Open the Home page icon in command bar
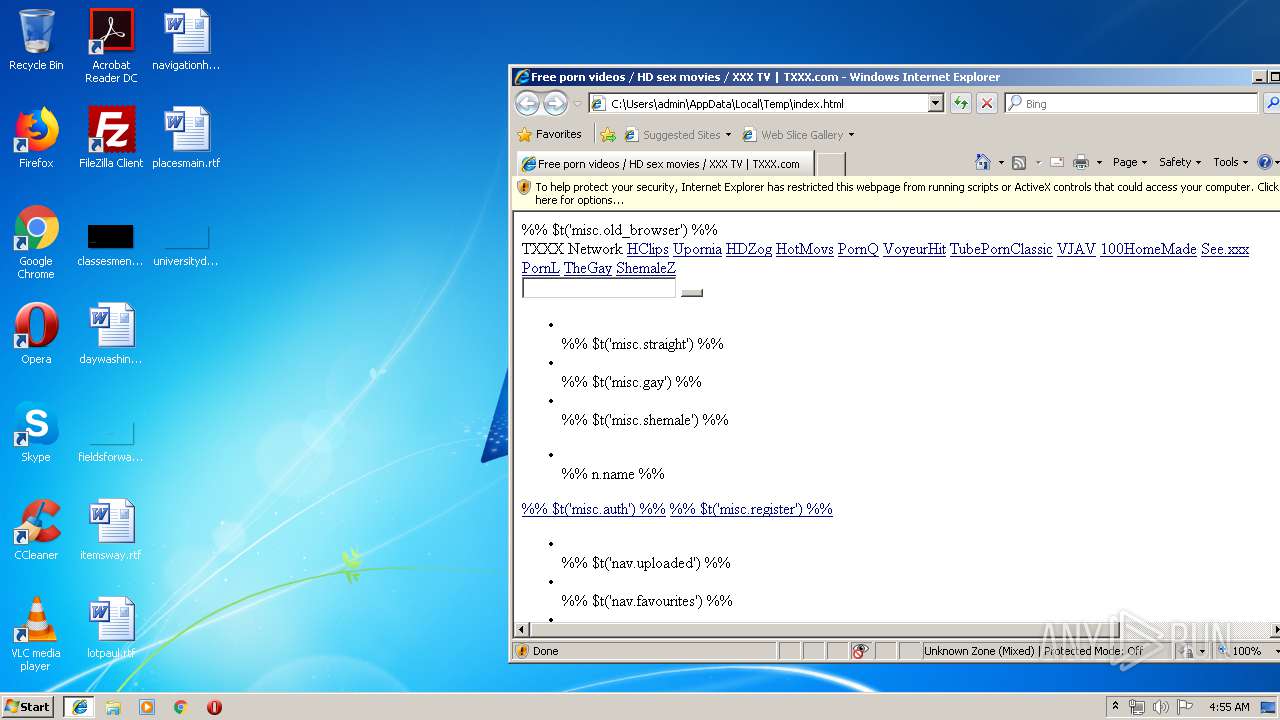 [982, 162]
